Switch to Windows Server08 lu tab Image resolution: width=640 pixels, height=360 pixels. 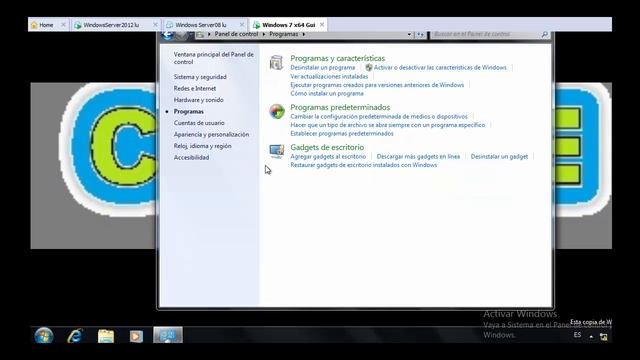click(x=200, y=25)
